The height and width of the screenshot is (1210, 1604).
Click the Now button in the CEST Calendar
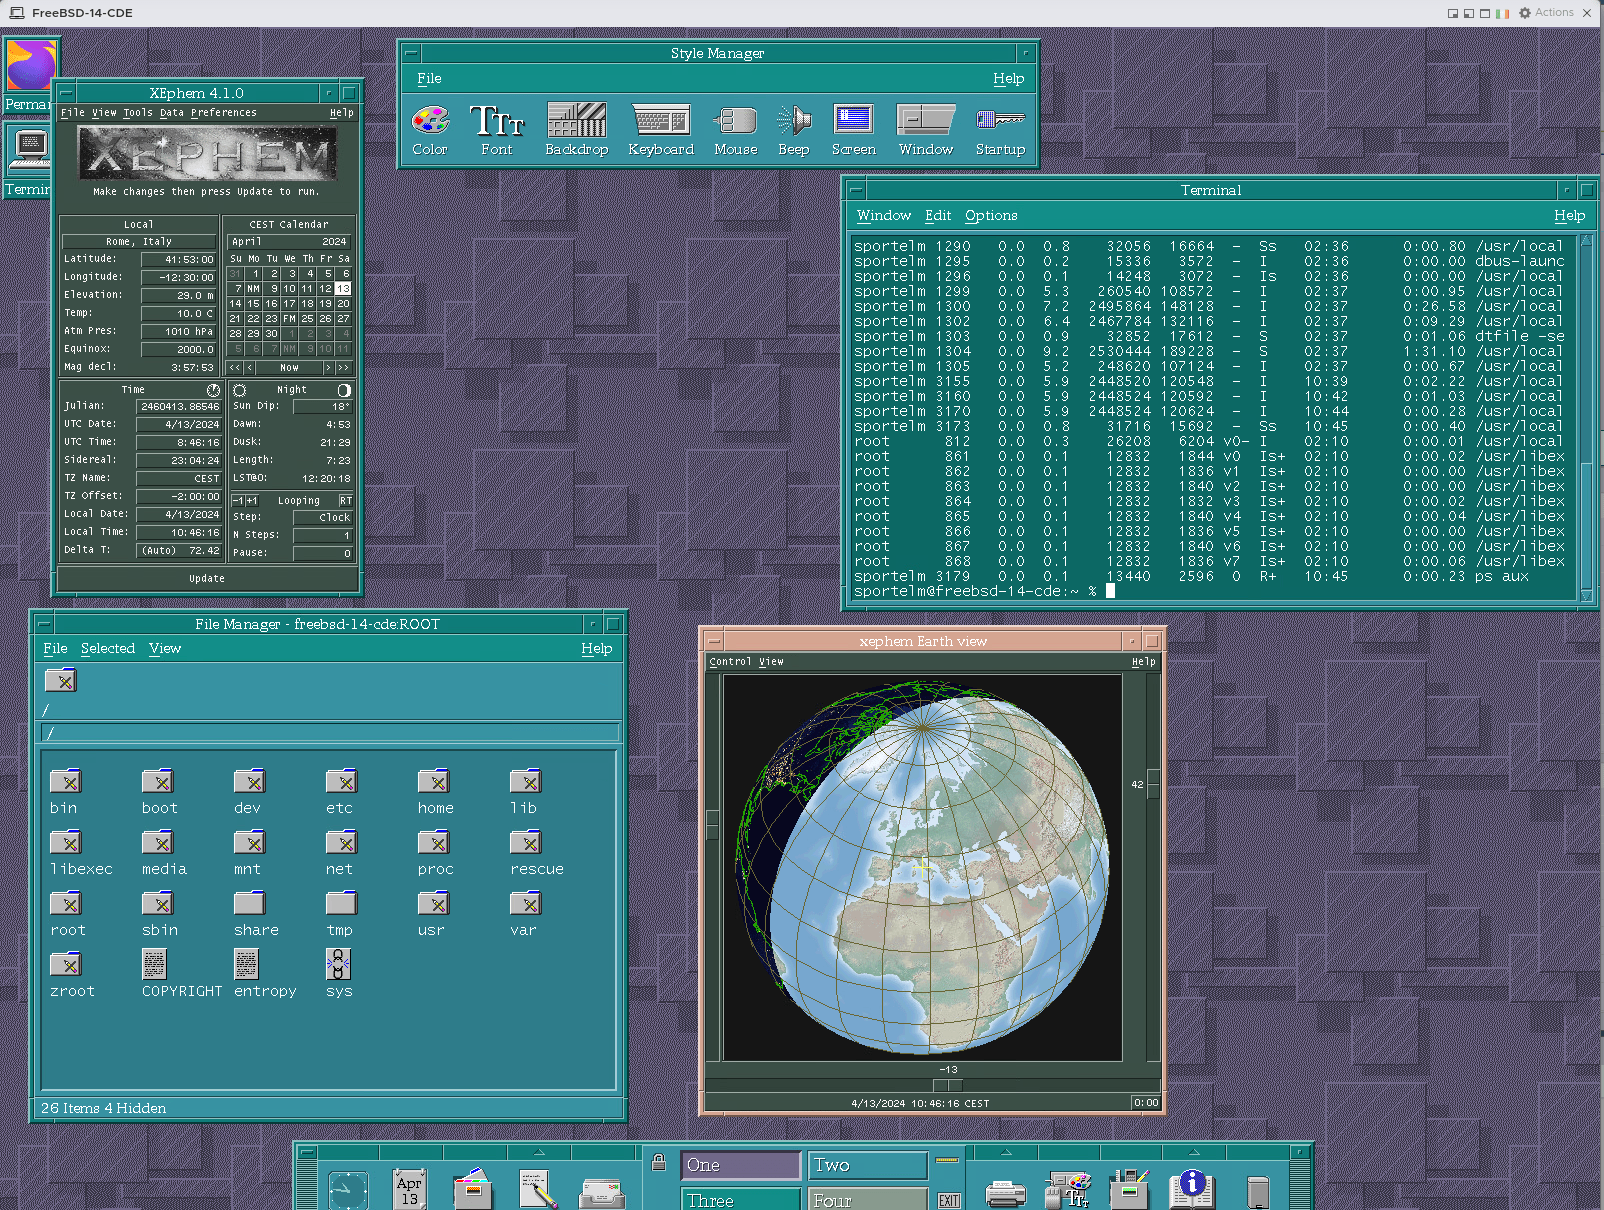coord(288,367)
